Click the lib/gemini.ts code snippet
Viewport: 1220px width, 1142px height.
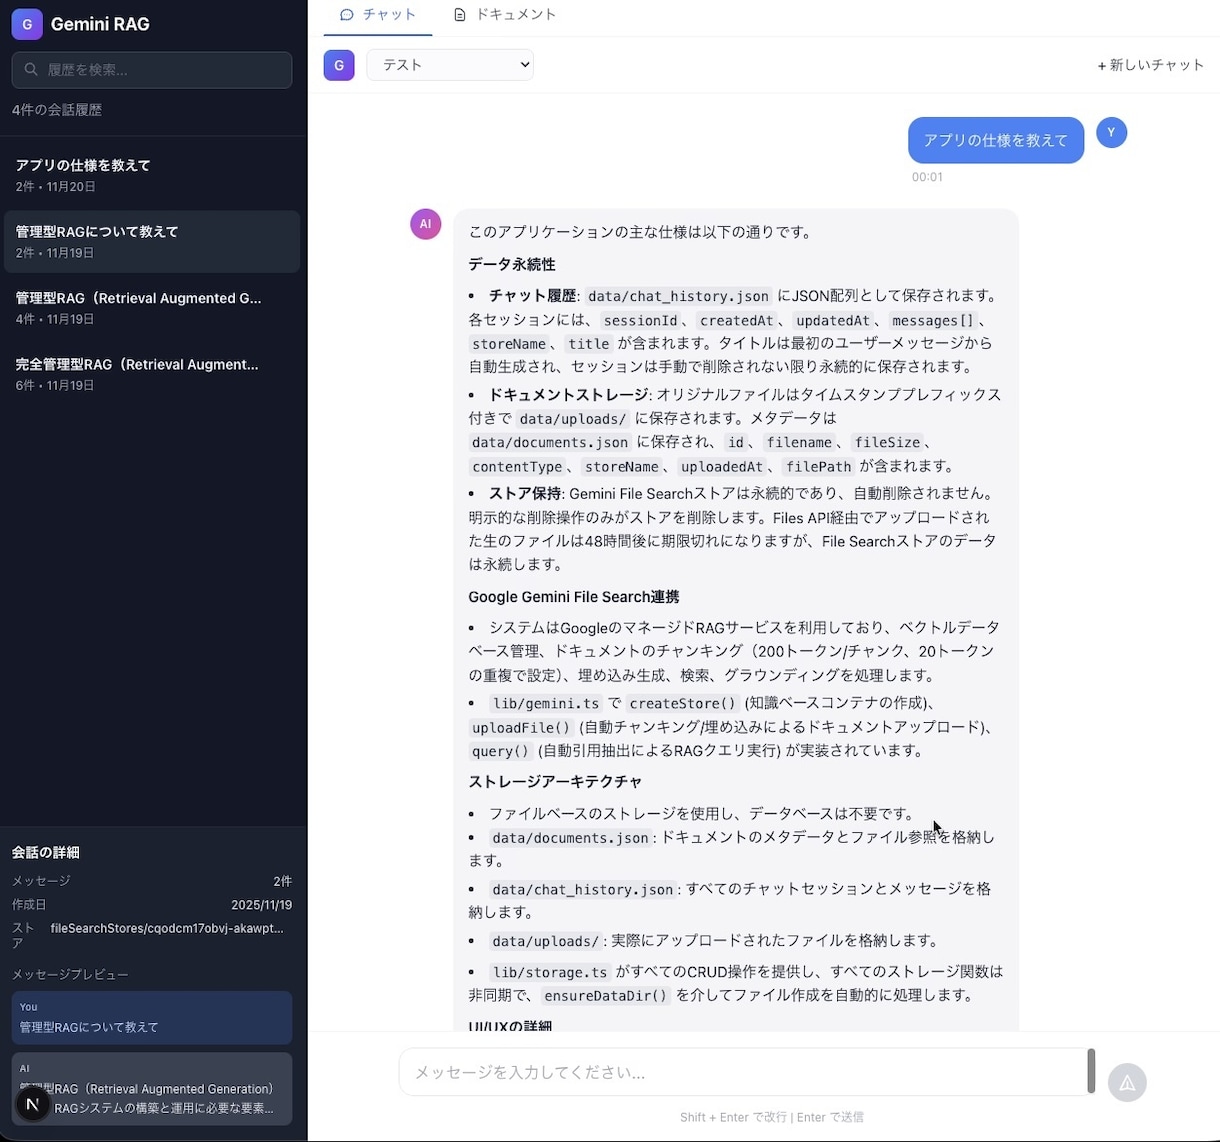pos(546,703)
